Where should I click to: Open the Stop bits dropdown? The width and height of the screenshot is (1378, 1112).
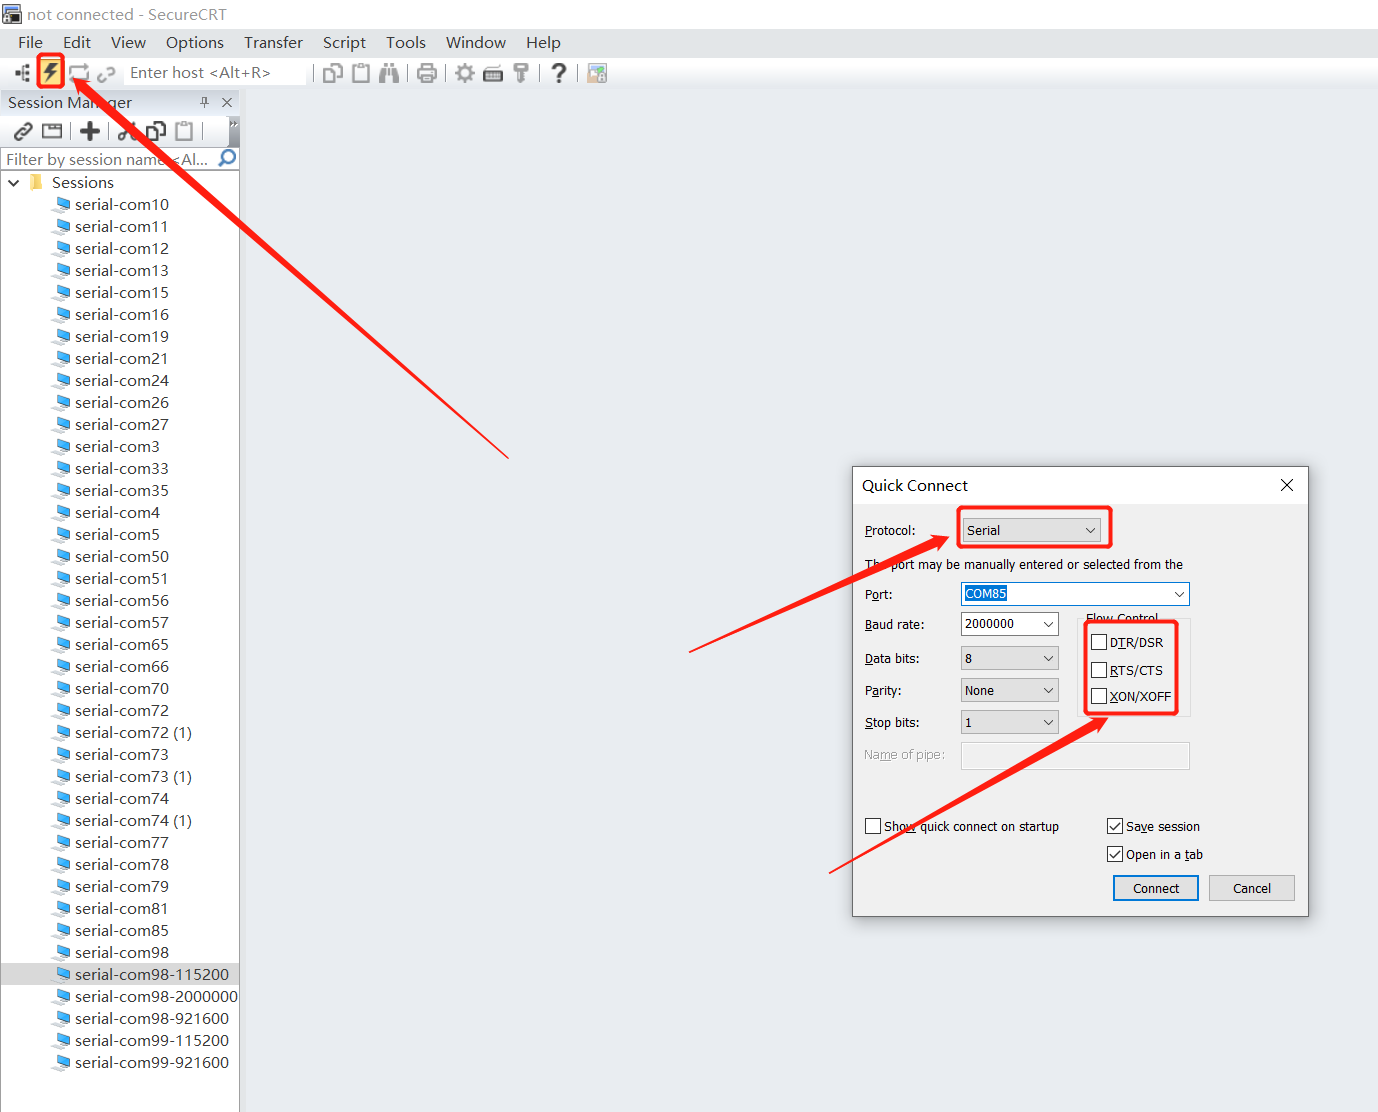tap(1009, 722)
